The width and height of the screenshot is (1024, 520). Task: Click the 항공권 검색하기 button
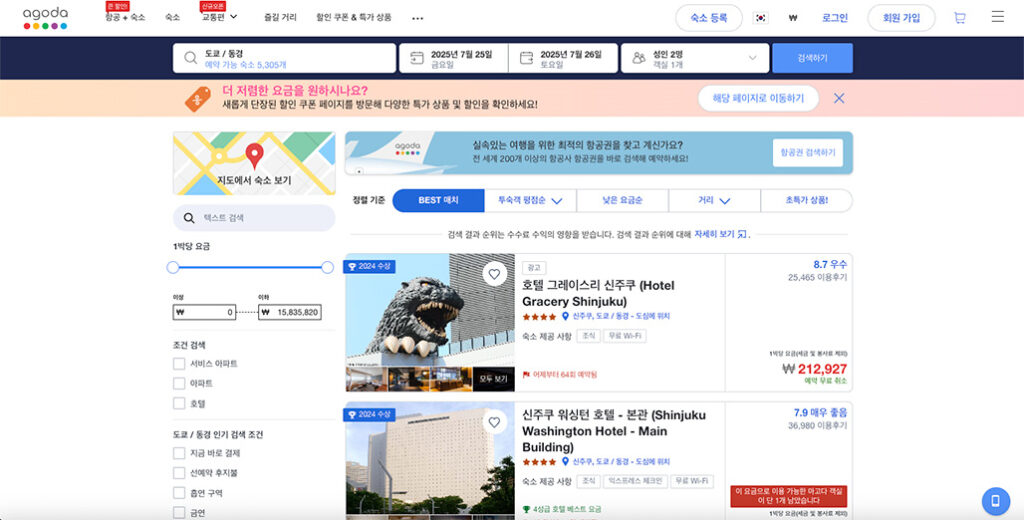[808, 153]
